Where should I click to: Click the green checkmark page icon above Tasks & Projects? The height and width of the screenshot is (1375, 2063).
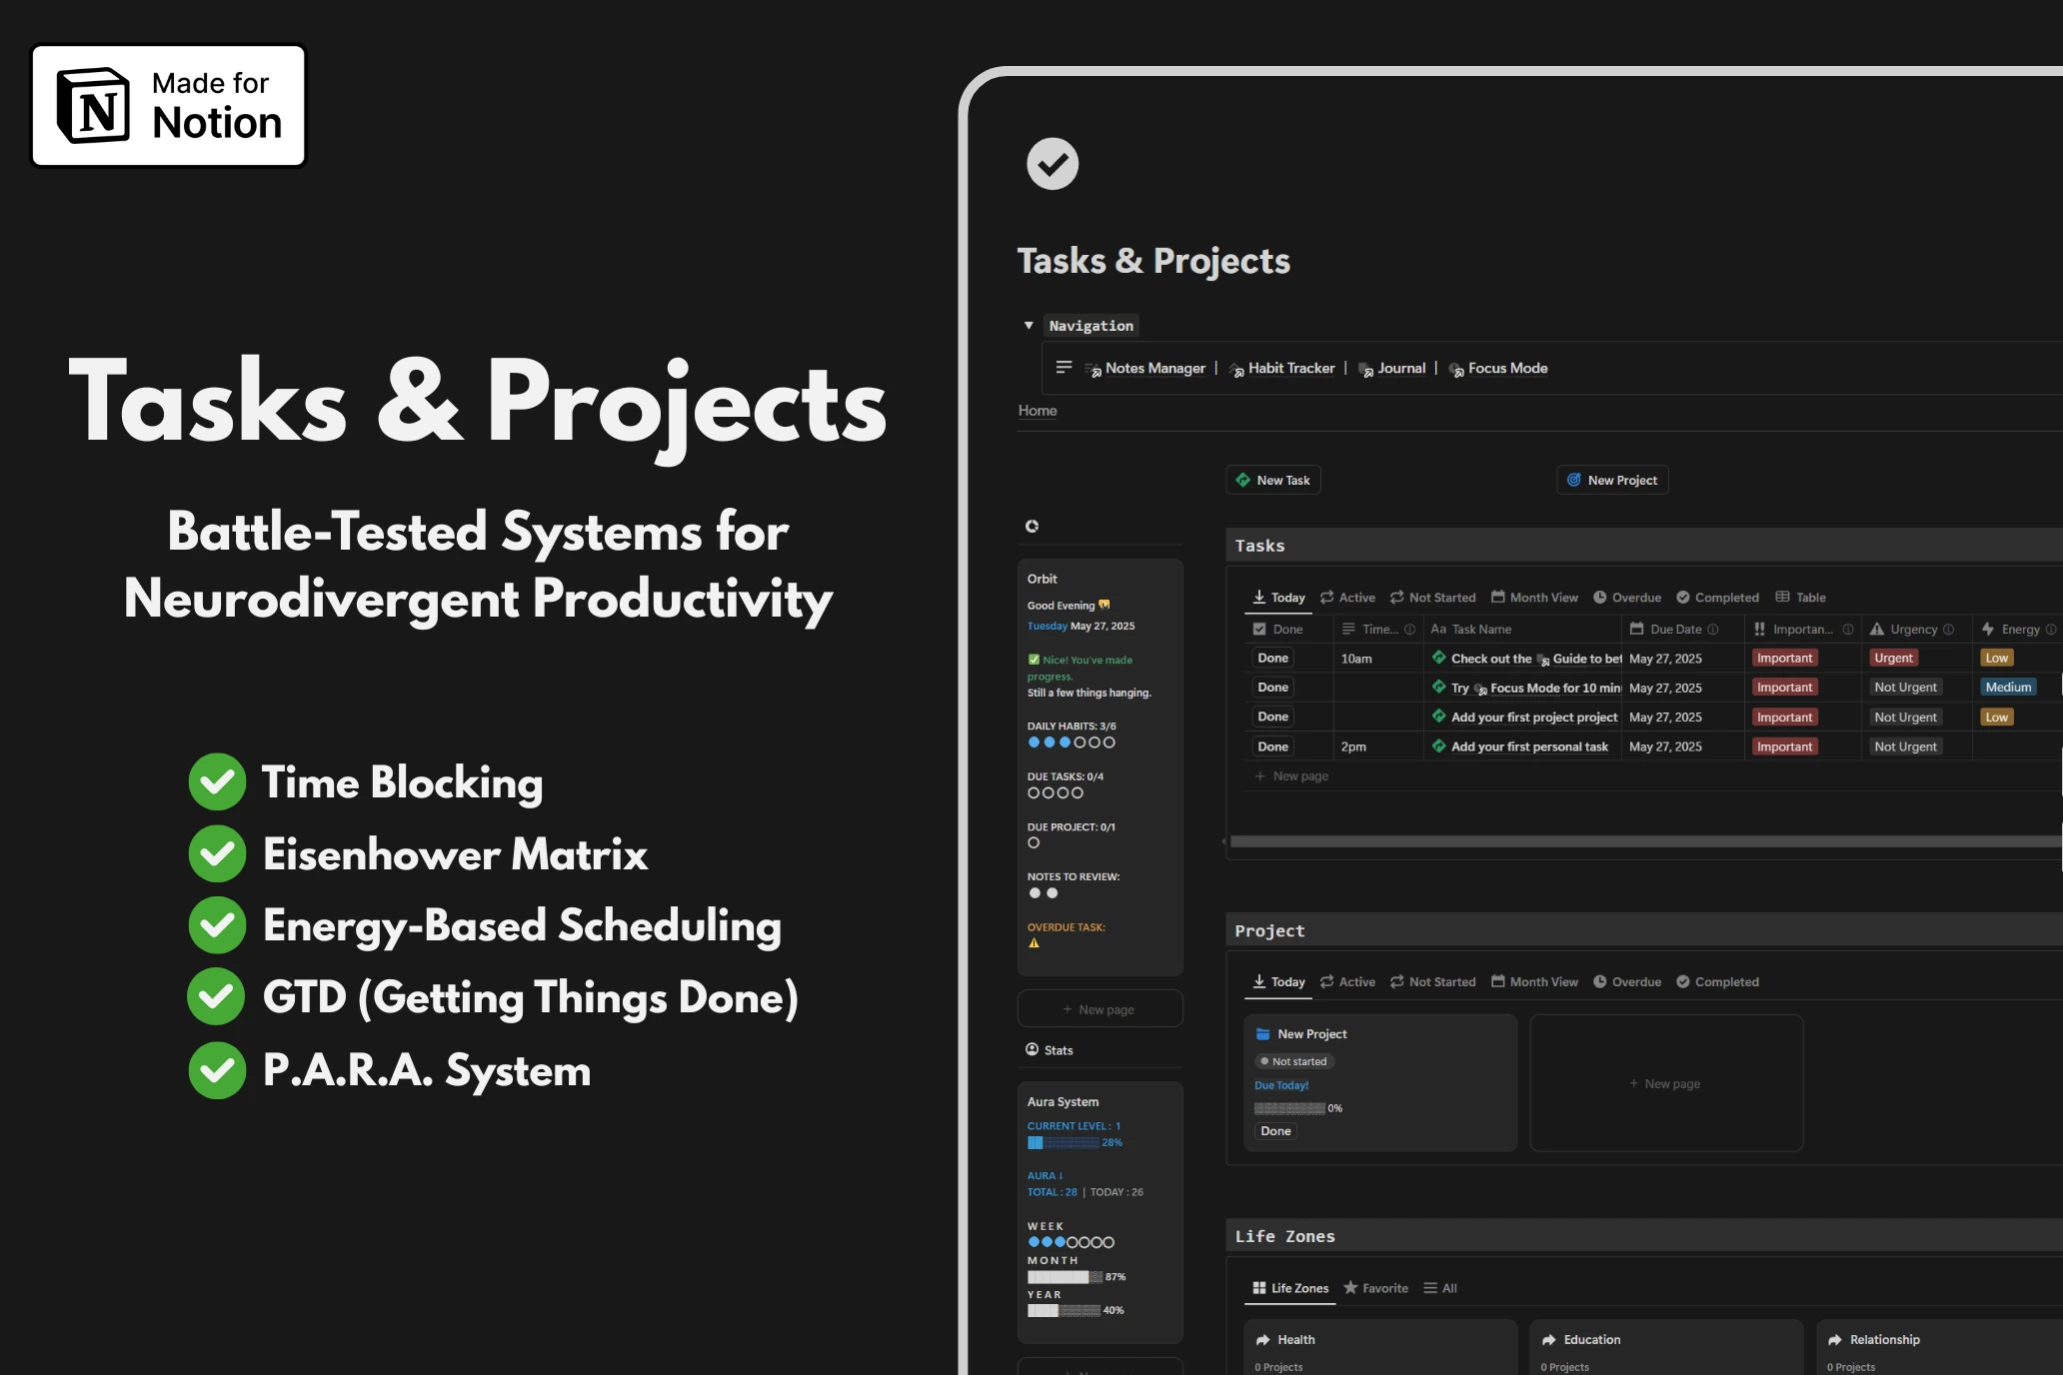click(1052, 163)
